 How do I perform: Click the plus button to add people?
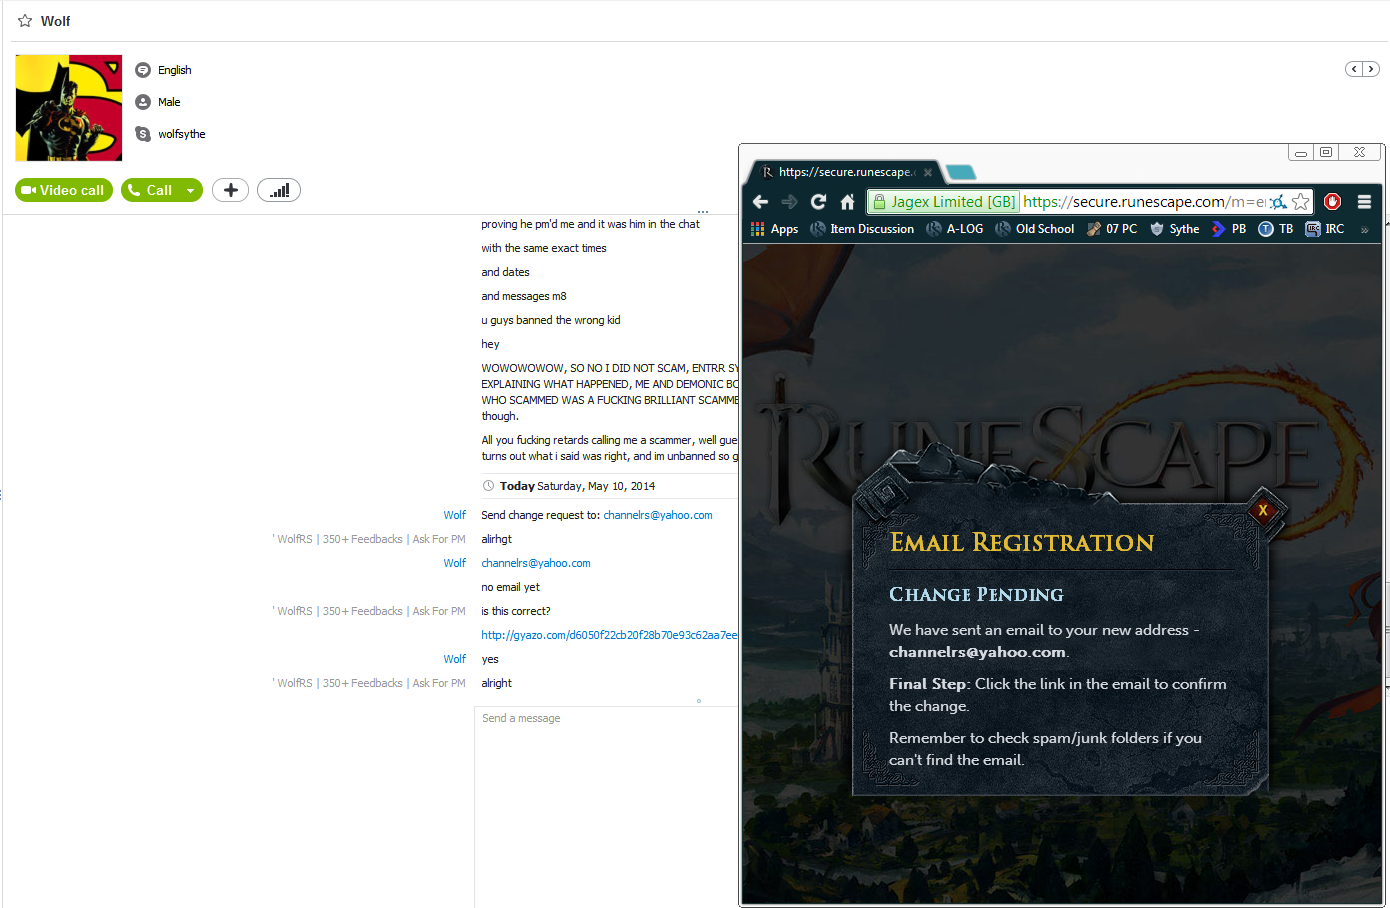coord(231,190)
